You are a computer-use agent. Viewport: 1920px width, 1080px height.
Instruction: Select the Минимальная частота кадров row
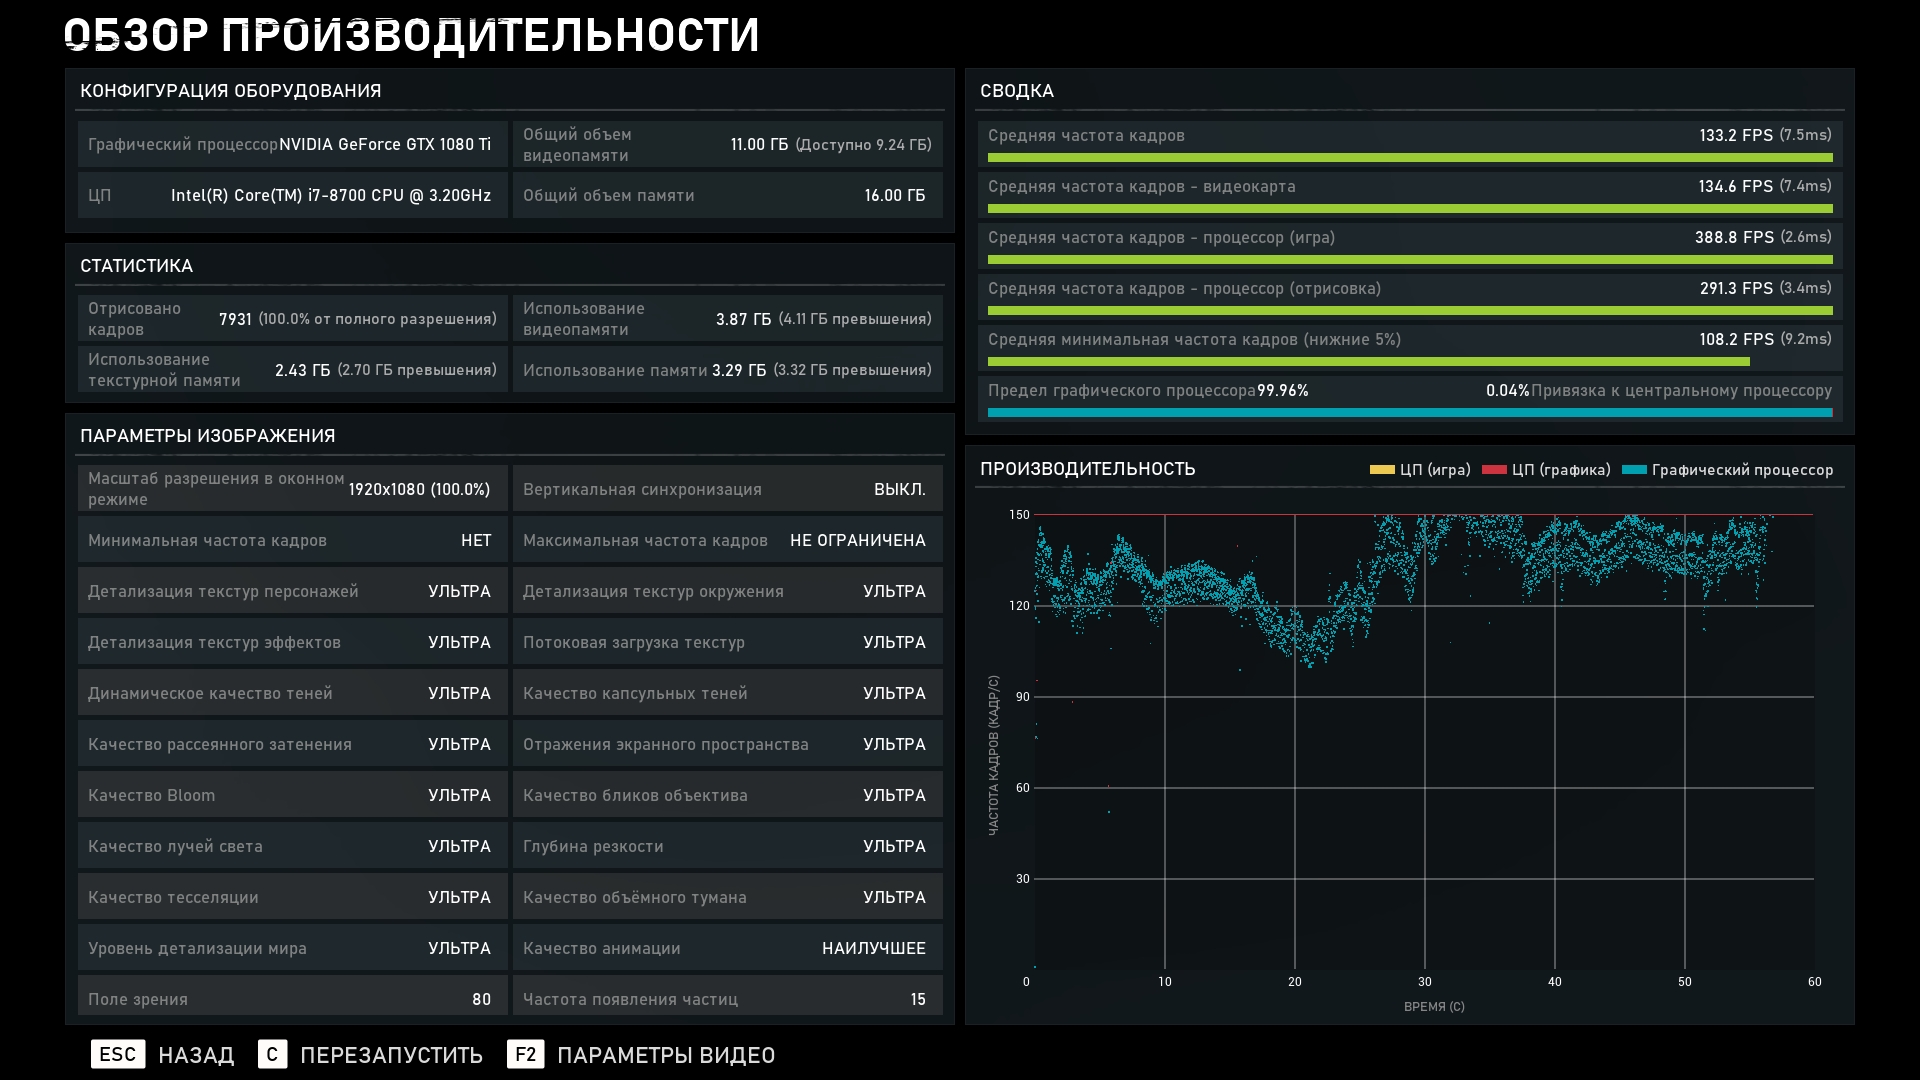pos(292,540)
